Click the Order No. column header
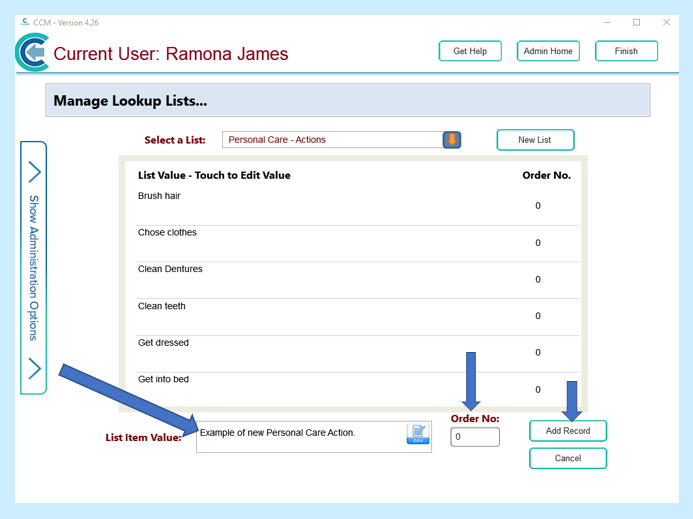The image size is (693, 519). tap(546, 176)
